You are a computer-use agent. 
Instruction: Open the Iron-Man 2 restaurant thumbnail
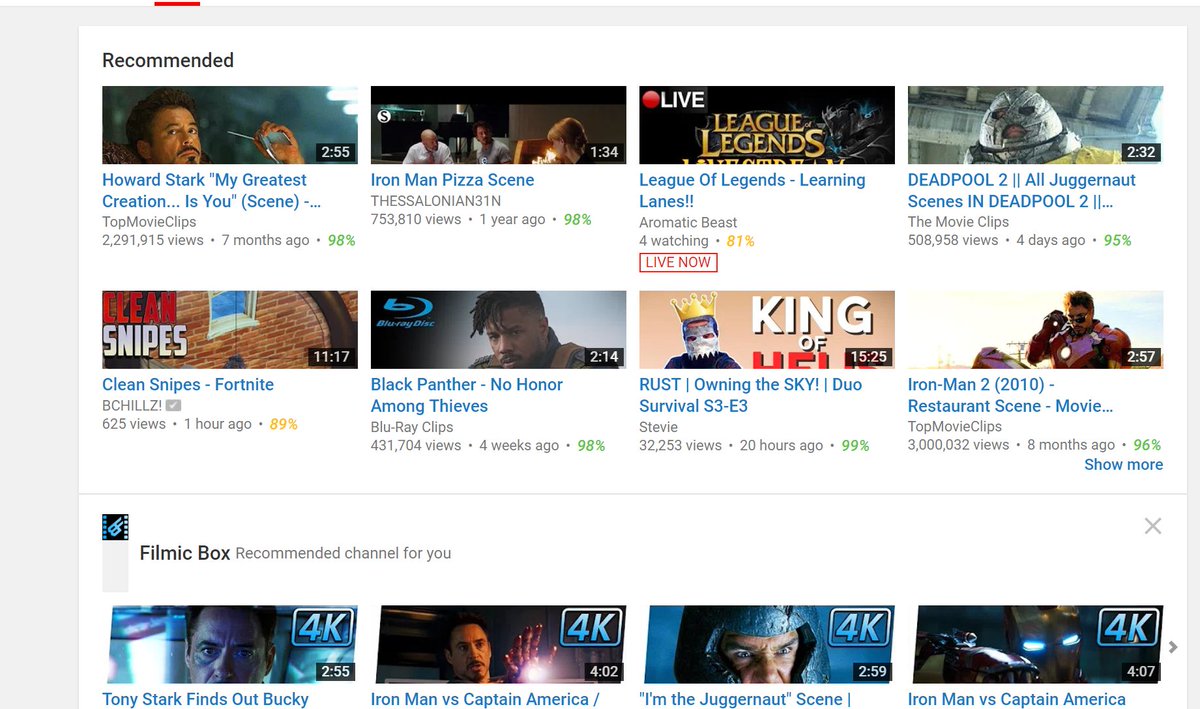(1035, 330)
